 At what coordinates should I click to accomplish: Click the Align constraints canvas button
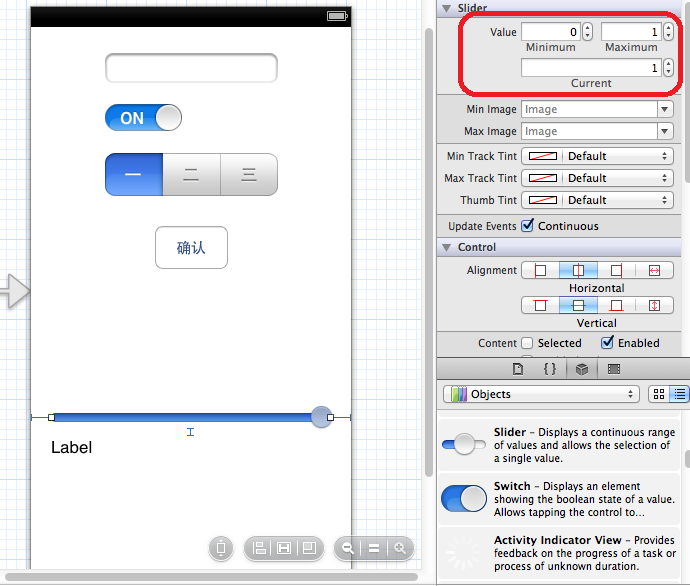[x=259, y=548]
